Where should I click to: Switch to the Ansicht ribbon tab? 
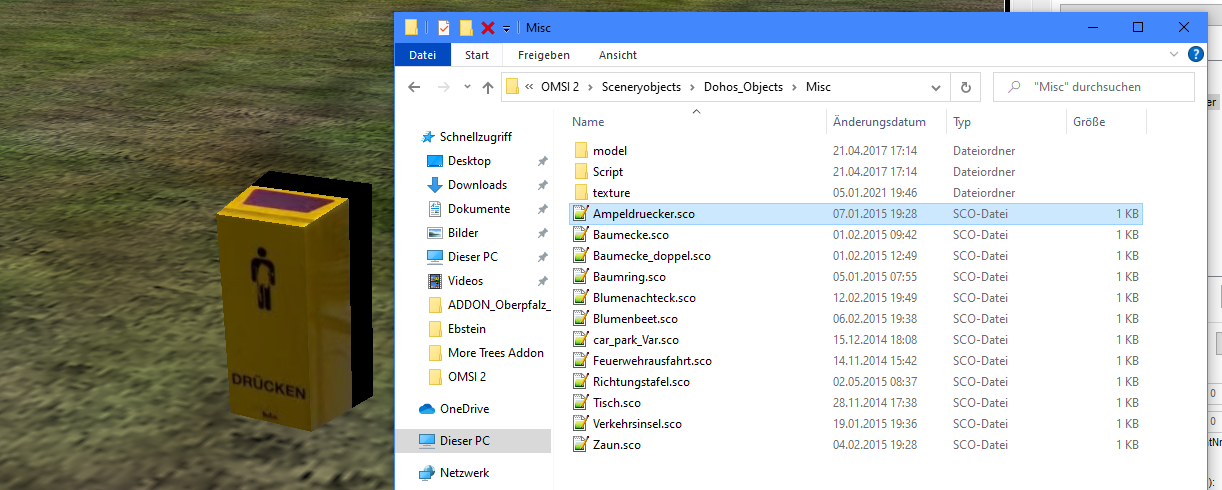coord(618,55)
